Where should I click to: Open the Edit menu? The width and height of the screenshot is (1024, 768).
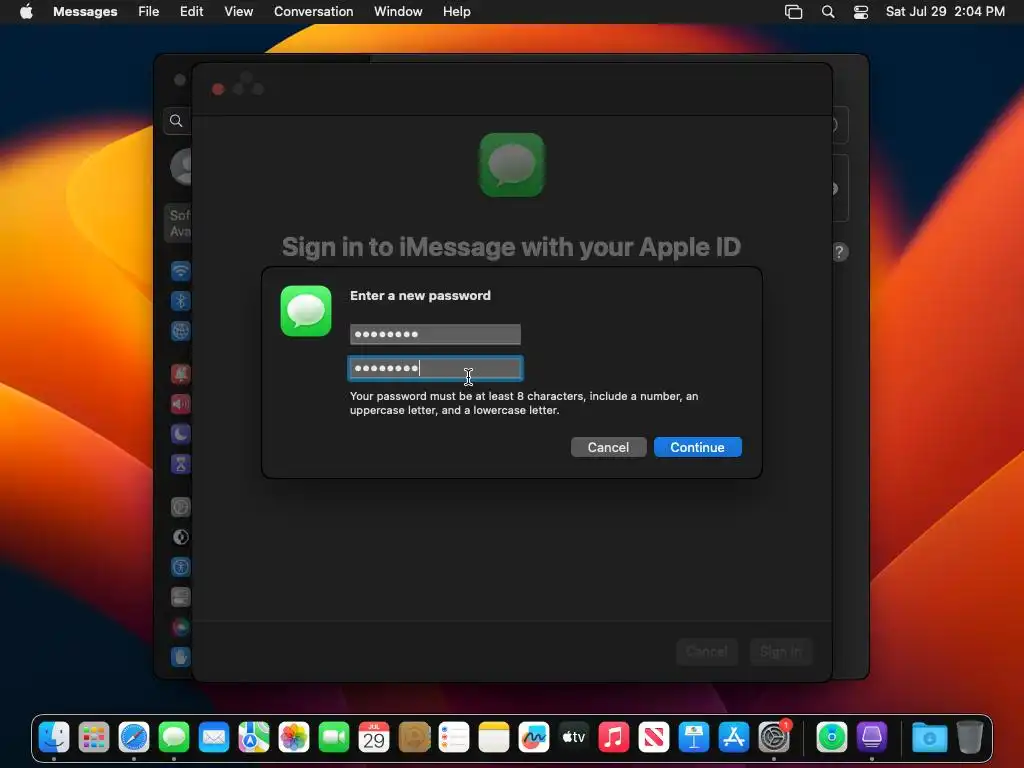(x=191, y=11)
